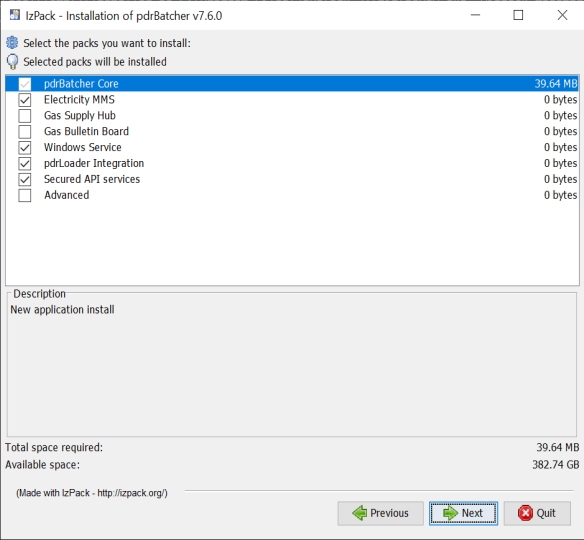This screenshot has height=540, width=584.
Task: Click the IzPack installer icon in title bar
Action: click(x=15, y=15)
